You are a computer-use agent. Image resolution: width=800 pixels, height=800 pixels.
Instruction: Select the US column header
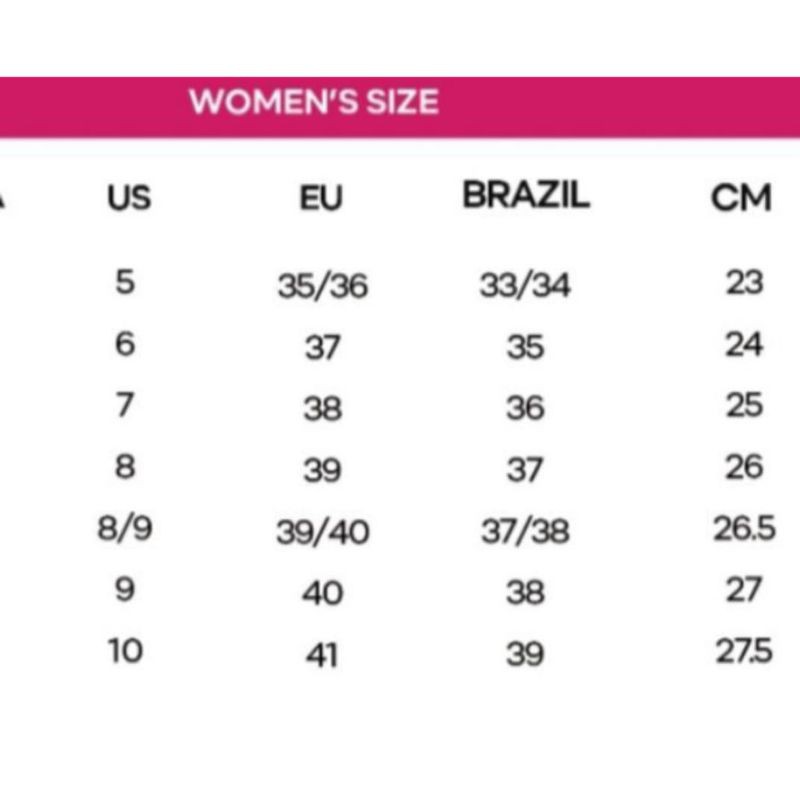pyautogui.click(x=129, y=198)
